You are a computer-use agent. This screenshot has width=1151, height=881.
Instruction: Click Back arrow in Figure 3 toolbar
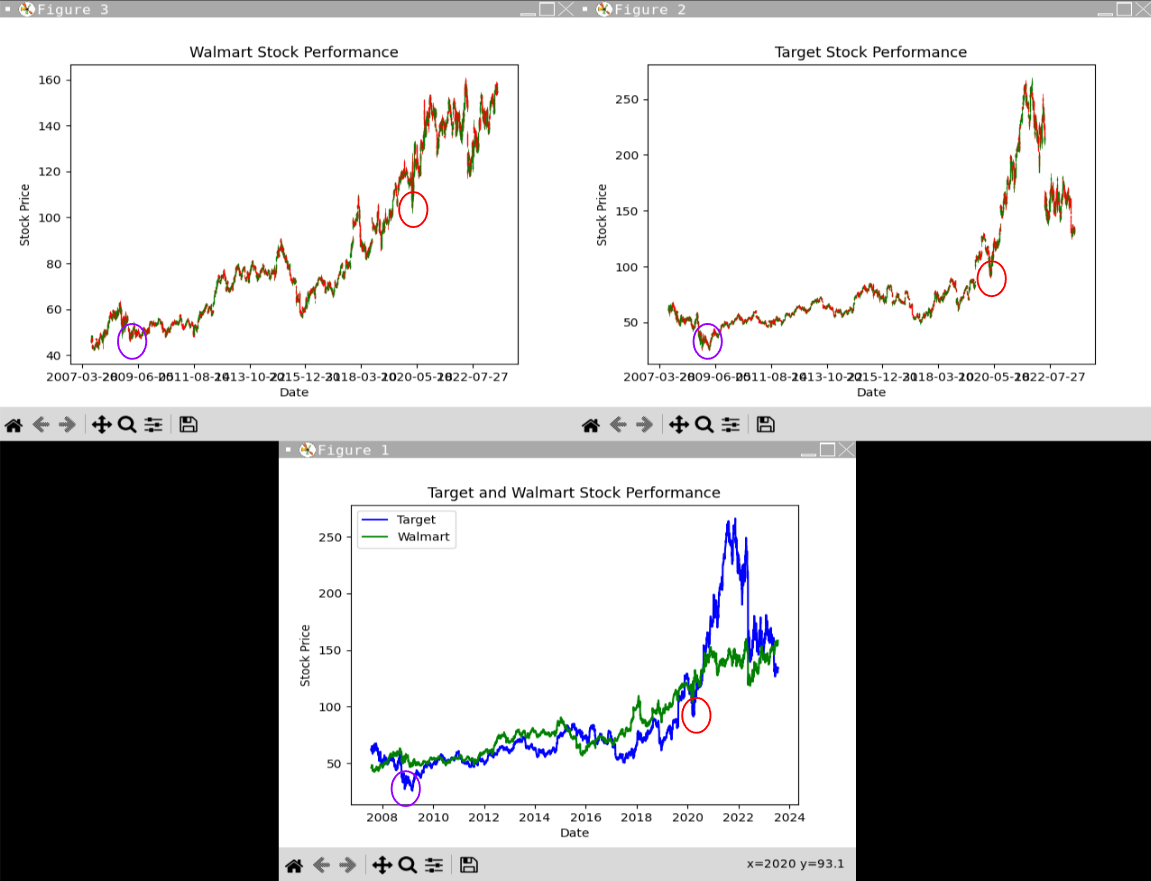point(41,424)
